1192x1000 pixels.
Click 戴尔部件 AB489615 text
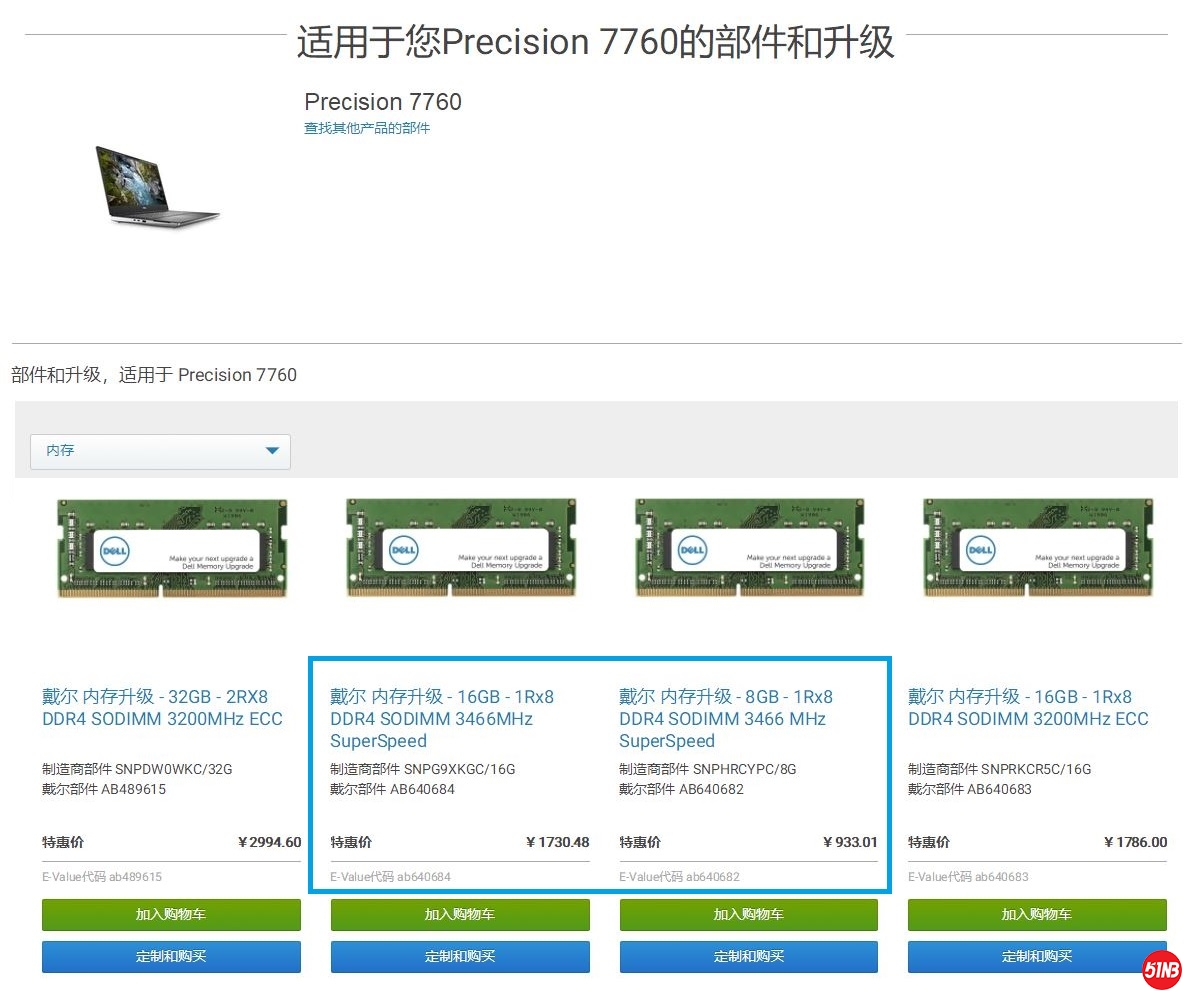(x=103, y=789)
